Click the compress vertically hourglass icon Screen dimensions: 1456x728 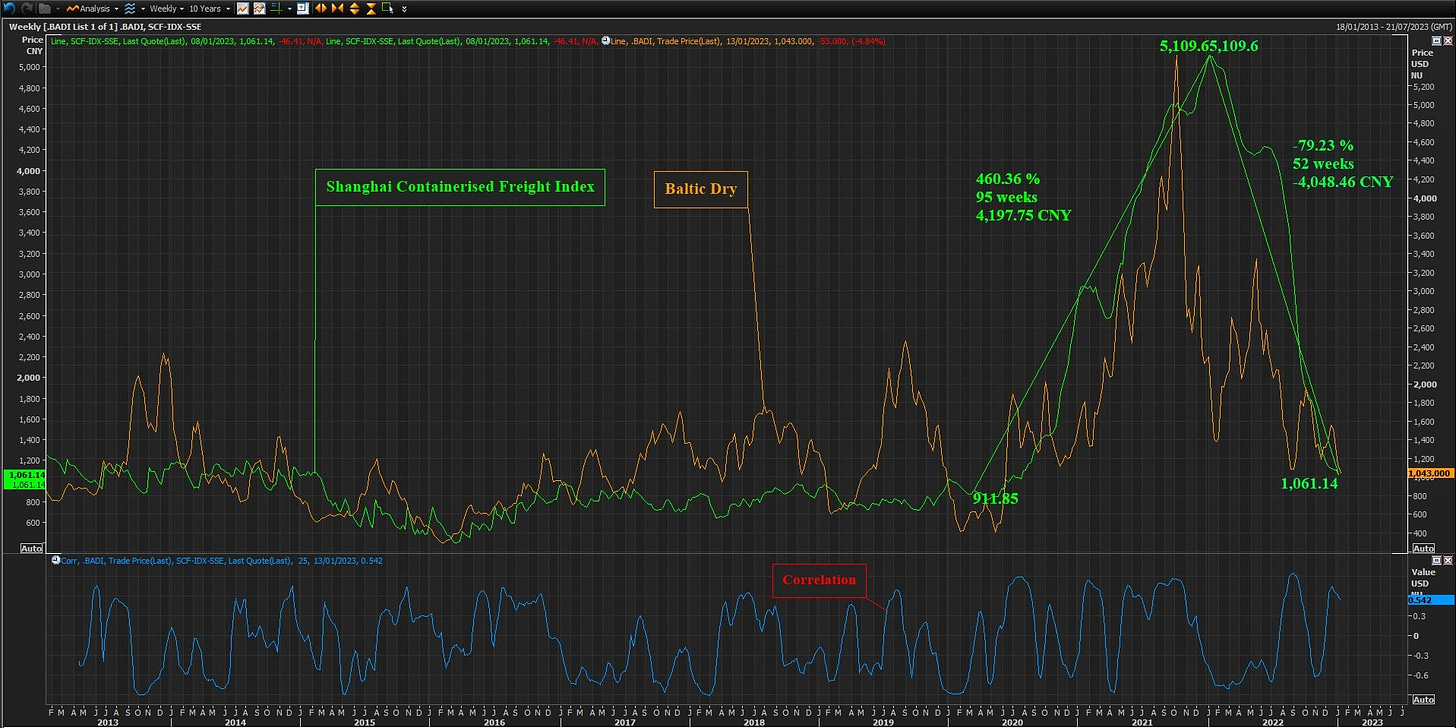coord(371,8)
